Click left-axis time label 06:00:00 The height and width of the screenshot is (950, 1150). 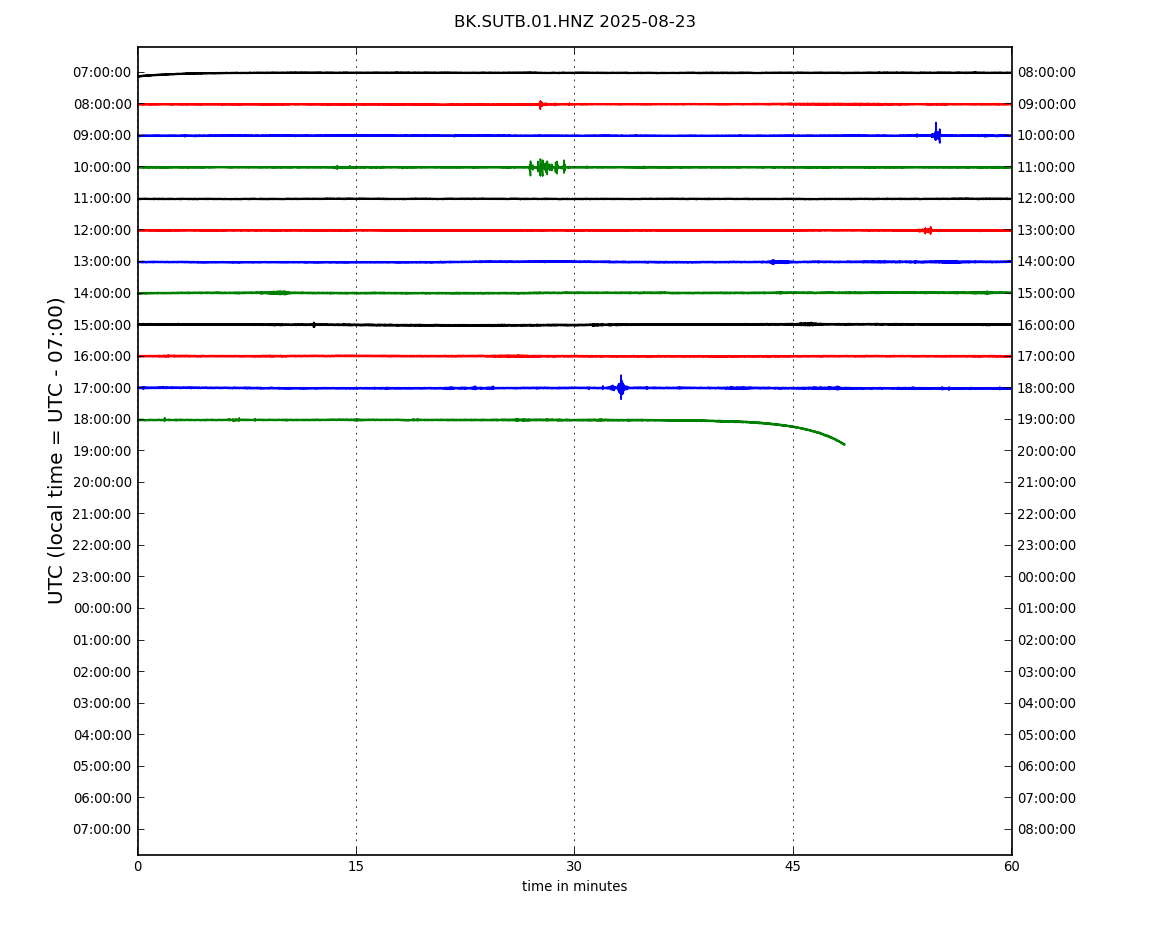tap(102, 798)
